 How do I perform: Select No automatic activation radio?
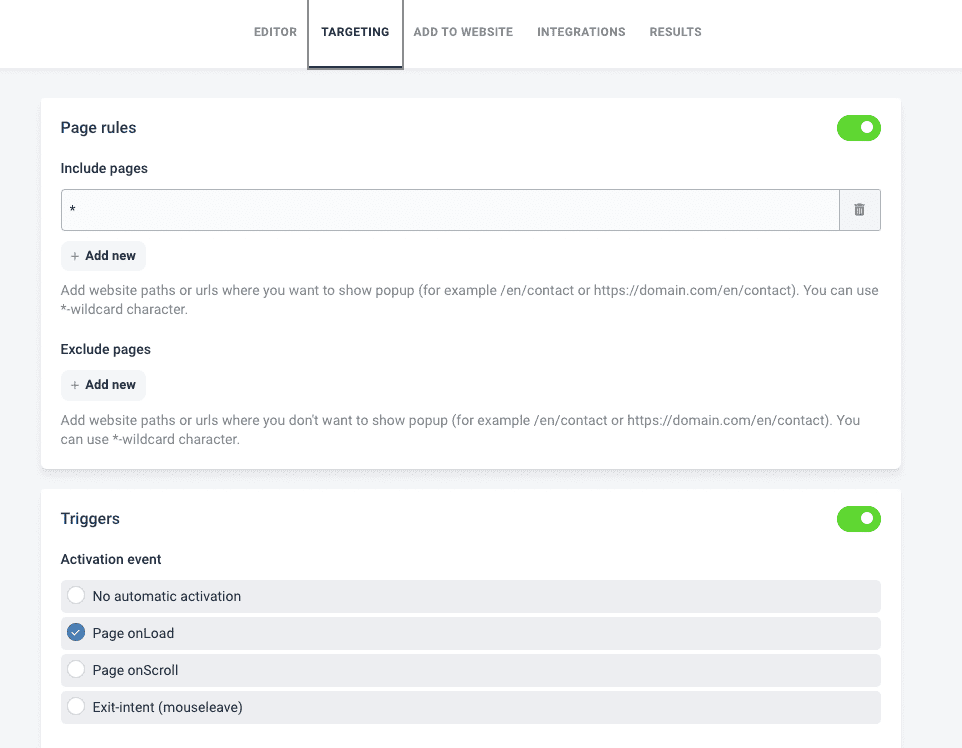pyautogui.click(x=76, y=595)
